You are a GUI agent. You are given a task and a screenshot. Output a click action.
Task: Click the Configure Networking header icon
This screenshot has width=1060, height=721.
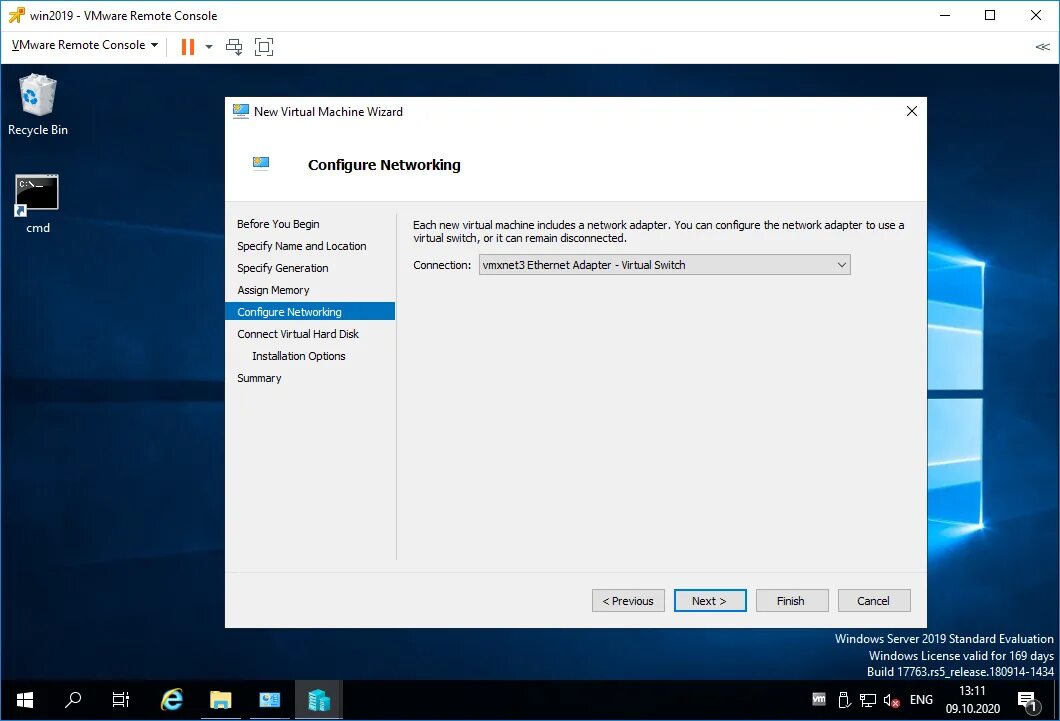[x=260, y=164]
